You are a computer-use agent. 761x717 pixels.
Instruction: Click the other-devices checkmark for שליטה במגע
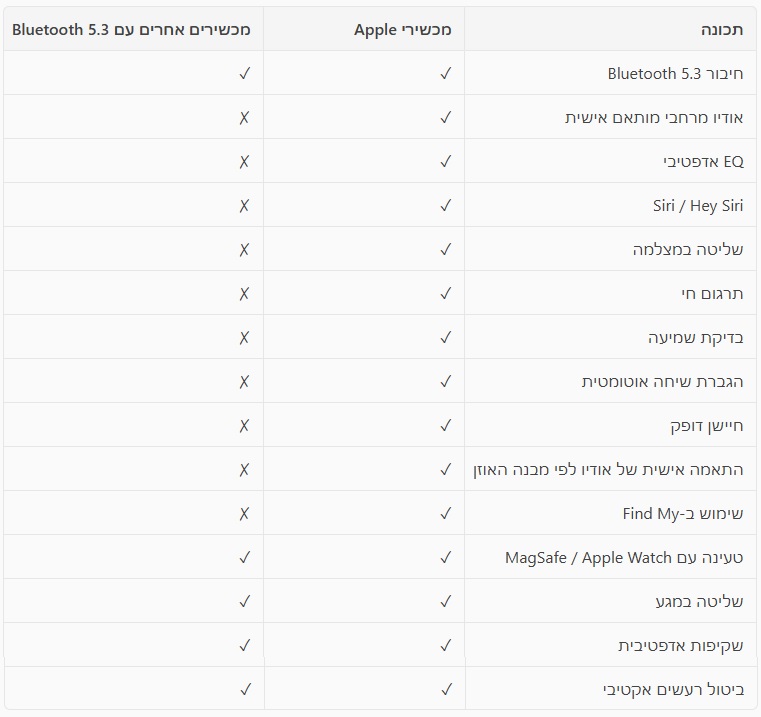coord(244,602)
